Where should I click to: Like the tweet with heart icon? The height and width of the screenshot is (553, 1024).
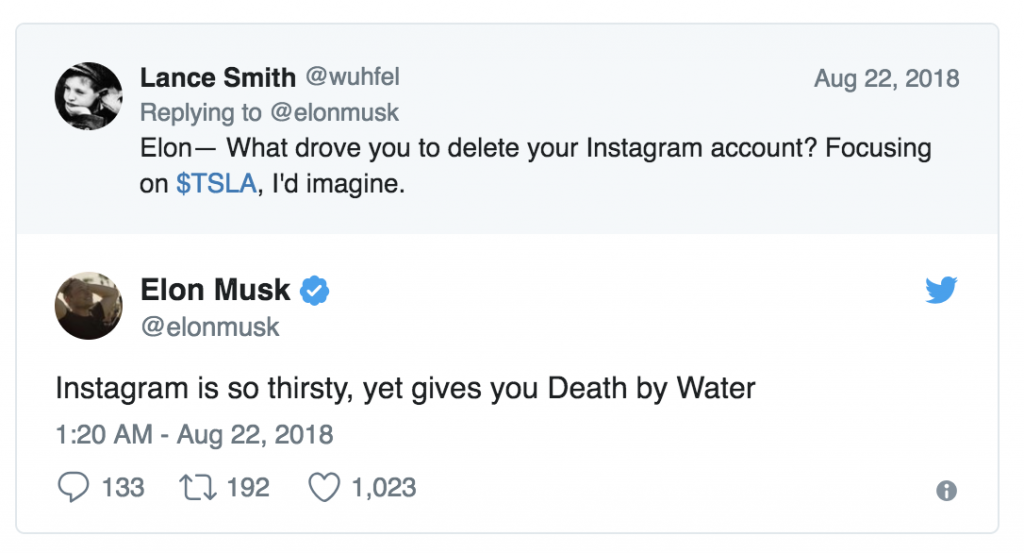click(x=325, y=487)
